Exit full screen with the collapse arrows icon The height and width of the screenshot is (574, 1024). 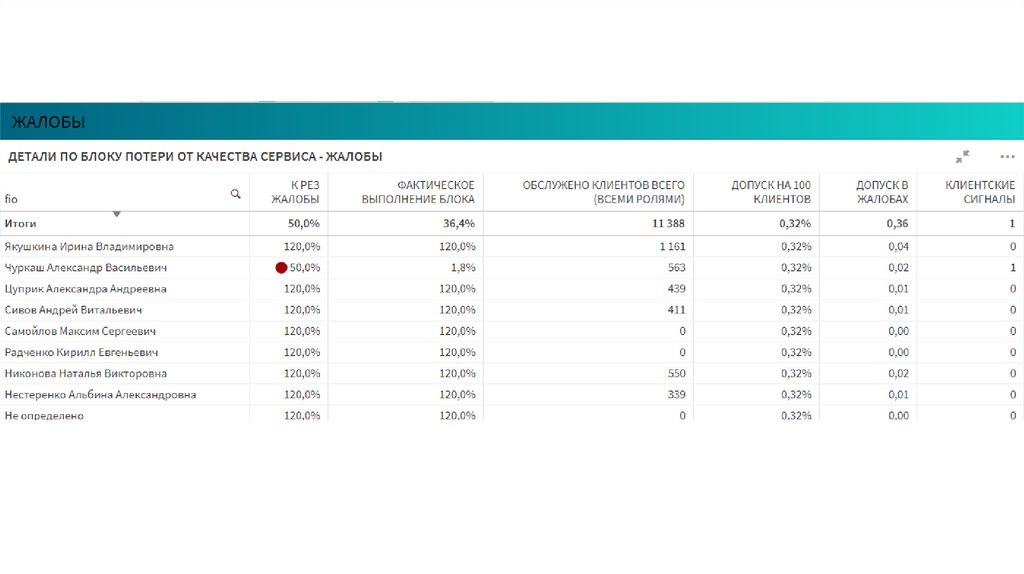pyautogui.click(x=963, y=157)
